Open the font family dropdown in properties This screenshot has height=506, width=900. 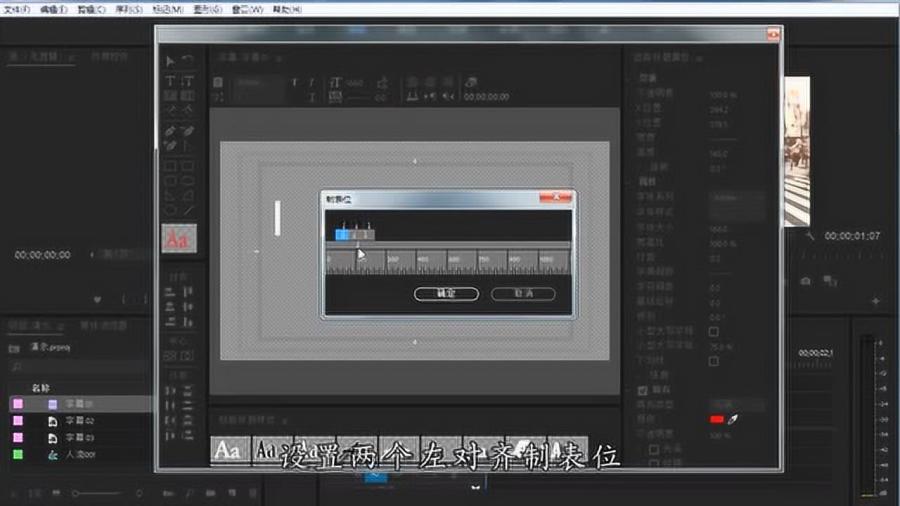pos(735,199)
